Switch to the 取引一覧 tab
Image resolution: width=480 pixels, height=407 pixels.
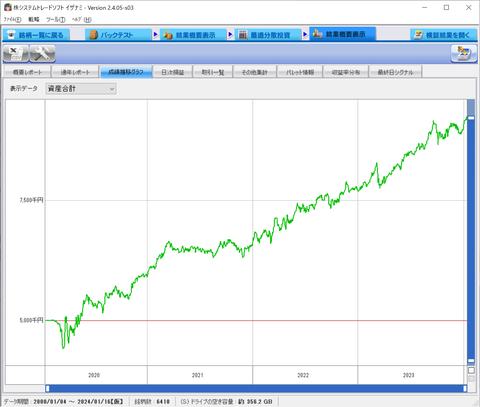click(x=213, y=72)
